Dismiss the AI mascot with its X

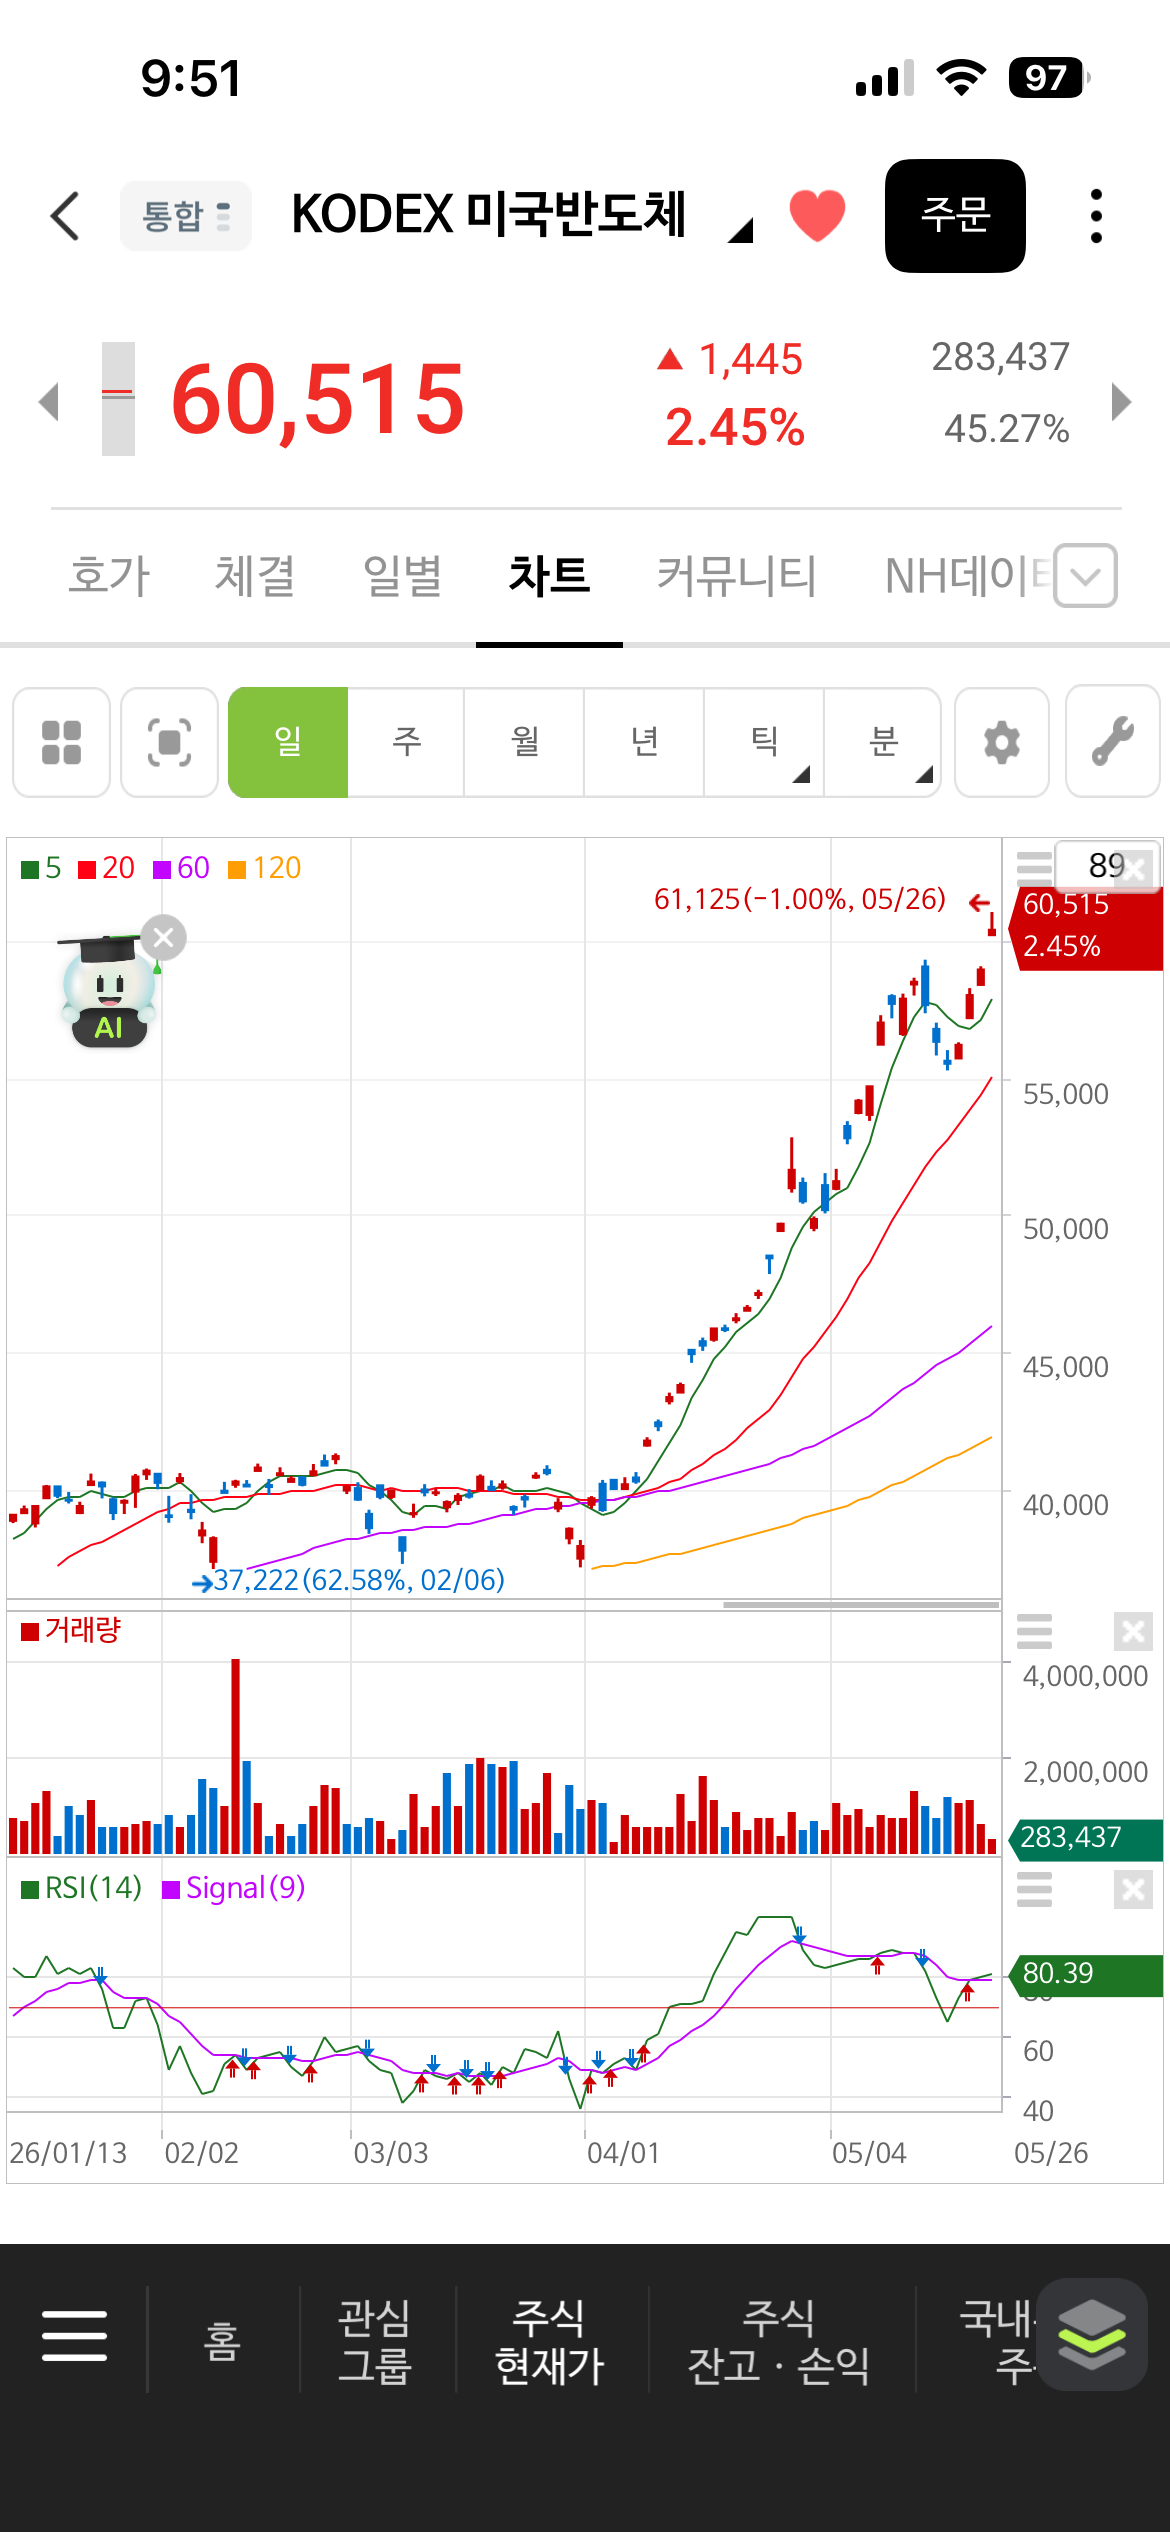pos(164,937)
